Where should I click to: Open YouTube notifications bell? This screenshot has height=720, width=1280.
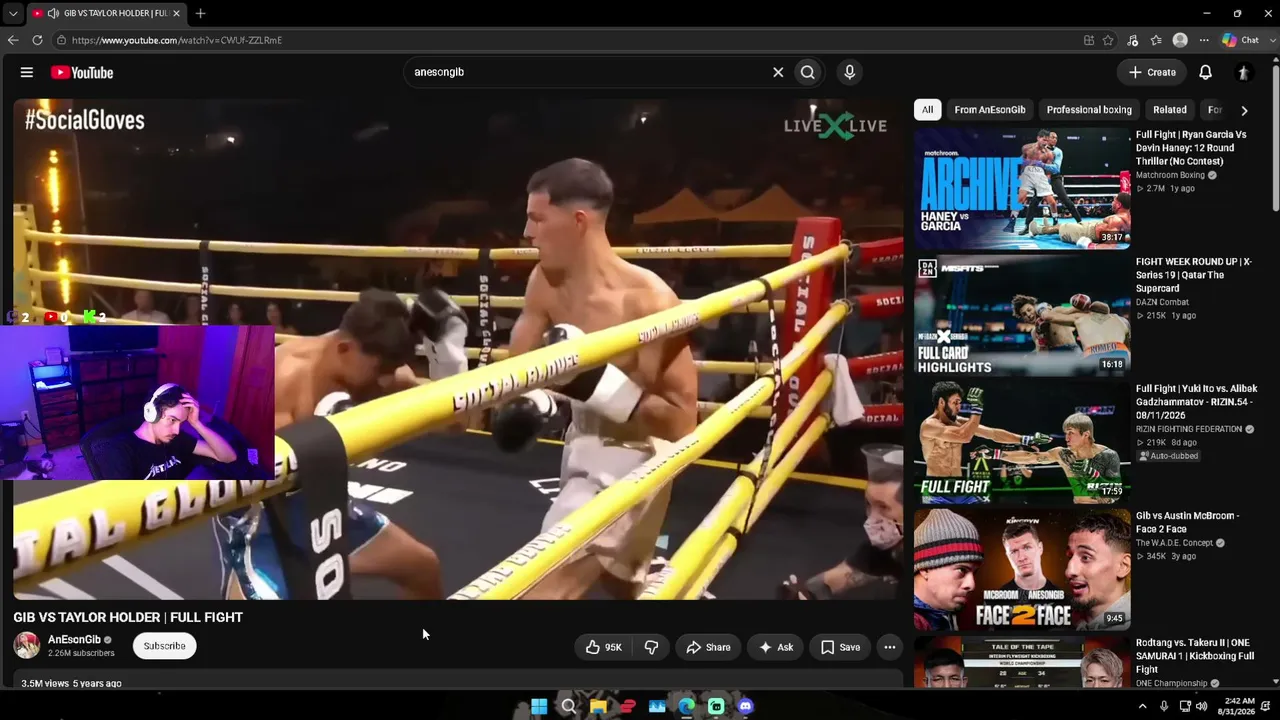1206,72
